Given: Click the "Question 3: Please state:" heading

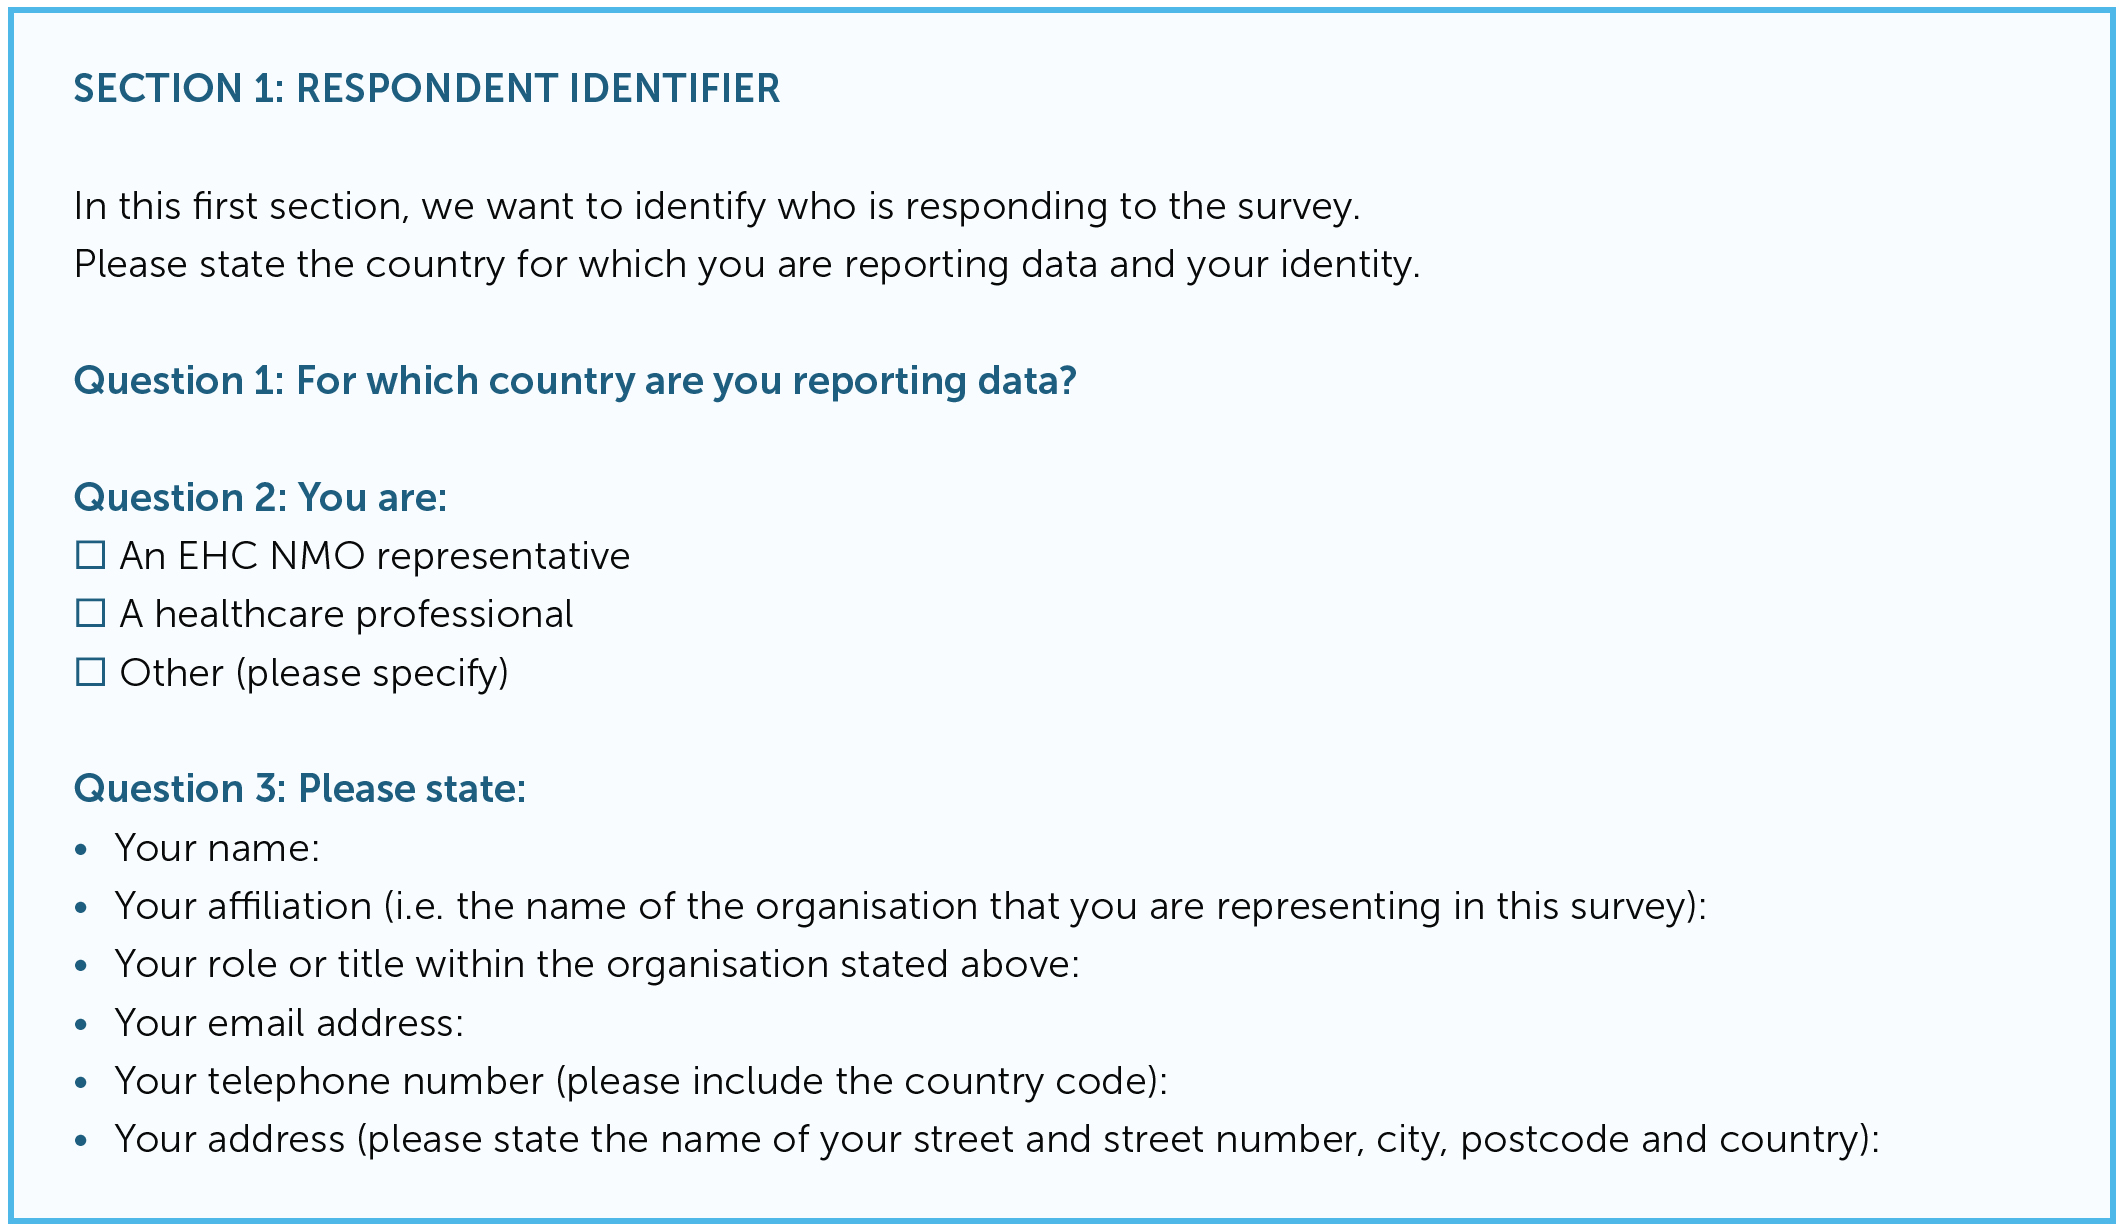Looking at the screenshot, I should click(300, 789).
